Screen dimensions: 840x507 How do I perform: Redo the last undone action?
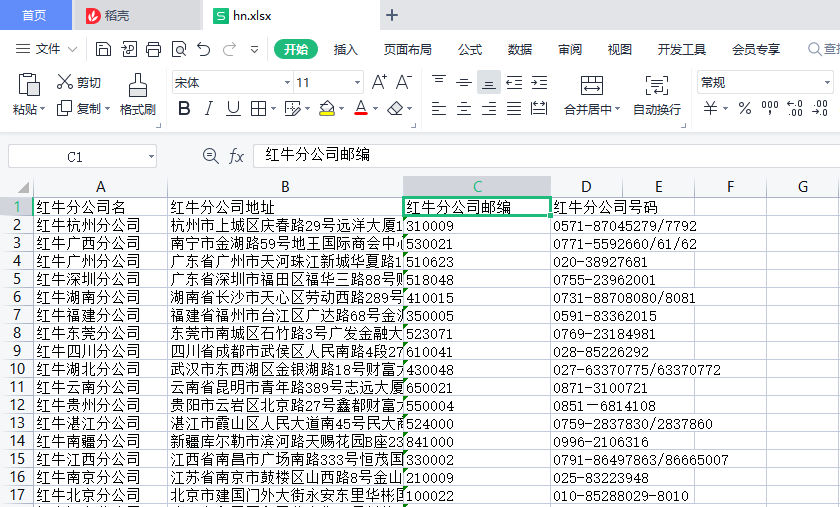point(229,49)
